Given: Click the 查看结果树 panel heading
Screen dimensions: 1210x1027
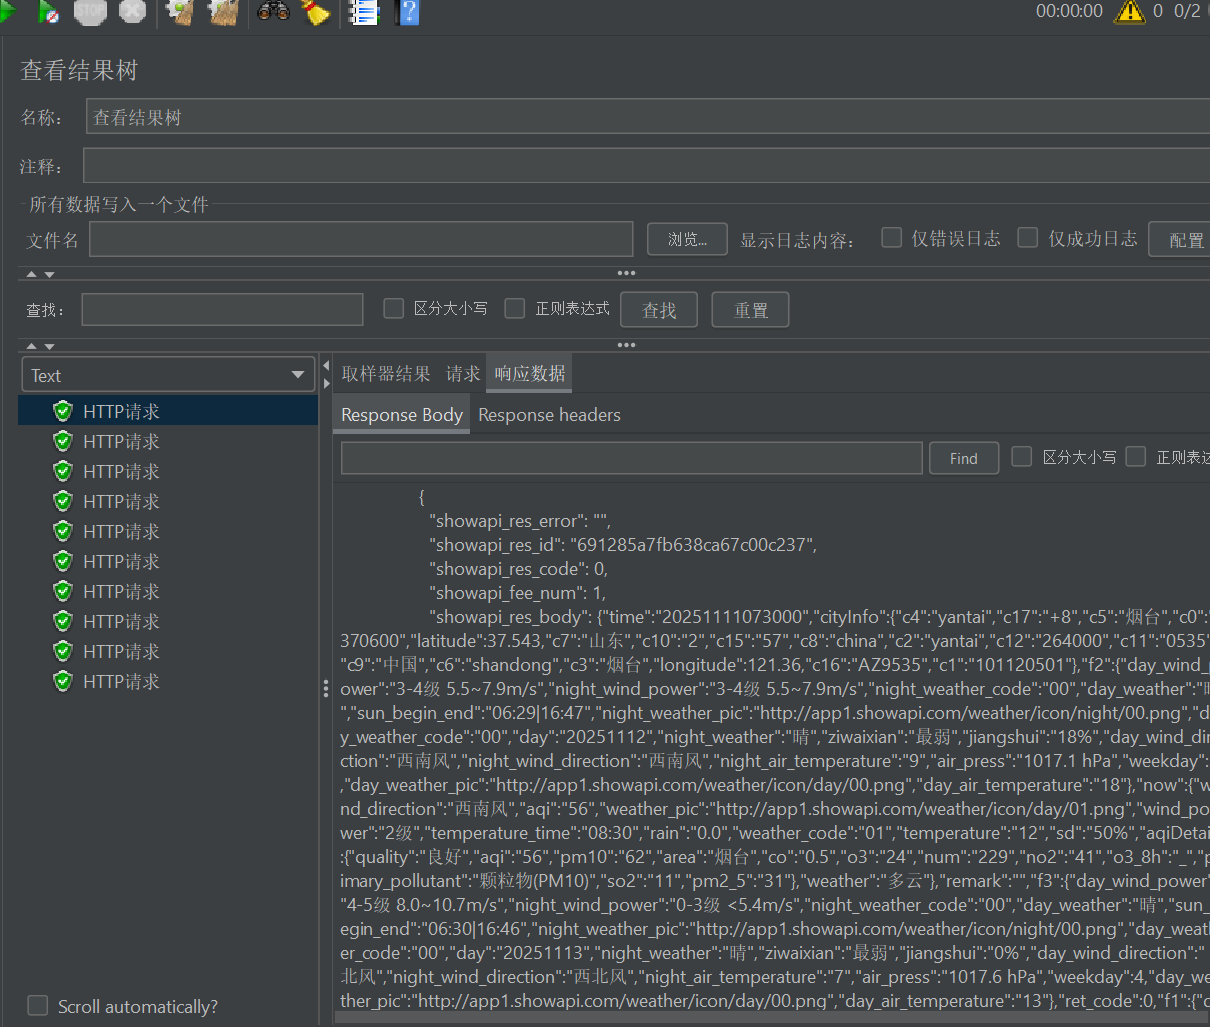Looking at the screenshot, I should [x=79, y=70].
